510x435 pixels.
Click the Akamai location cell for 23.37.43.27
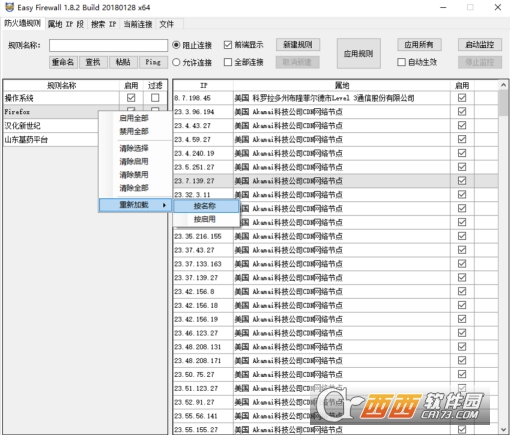click(x=342, y=250)
